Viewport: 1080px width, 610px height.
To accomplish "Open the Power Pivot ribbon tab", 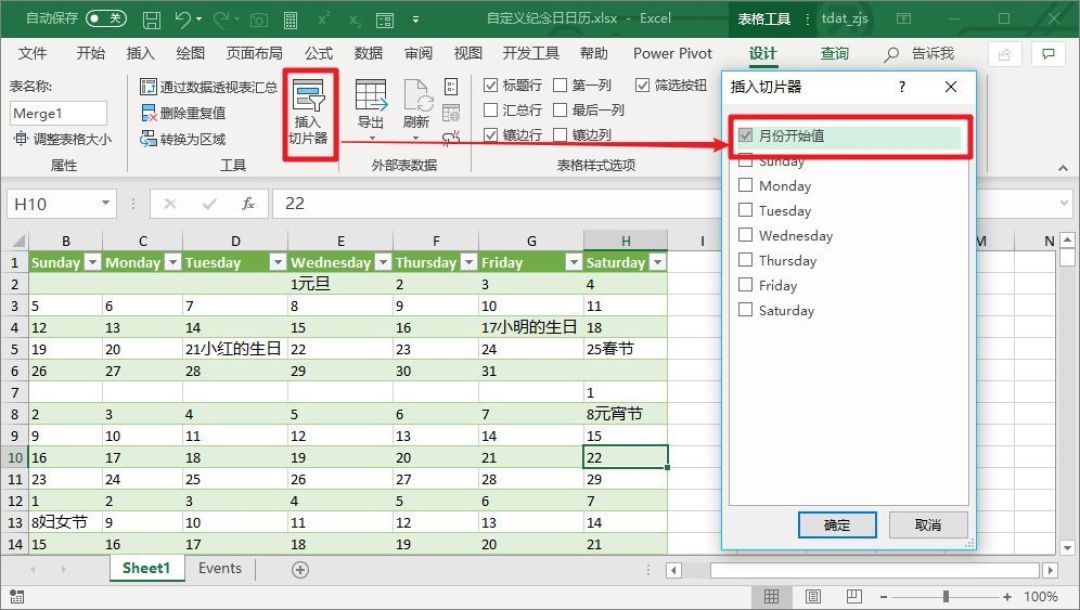I will tap(672, 54).
